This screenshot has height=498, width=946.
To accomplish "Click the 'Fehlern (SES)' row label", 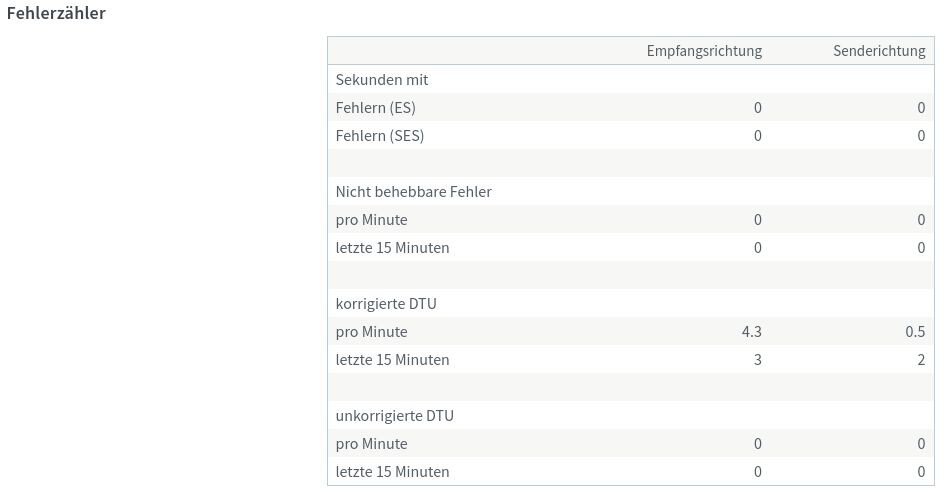I will point(380,135).
